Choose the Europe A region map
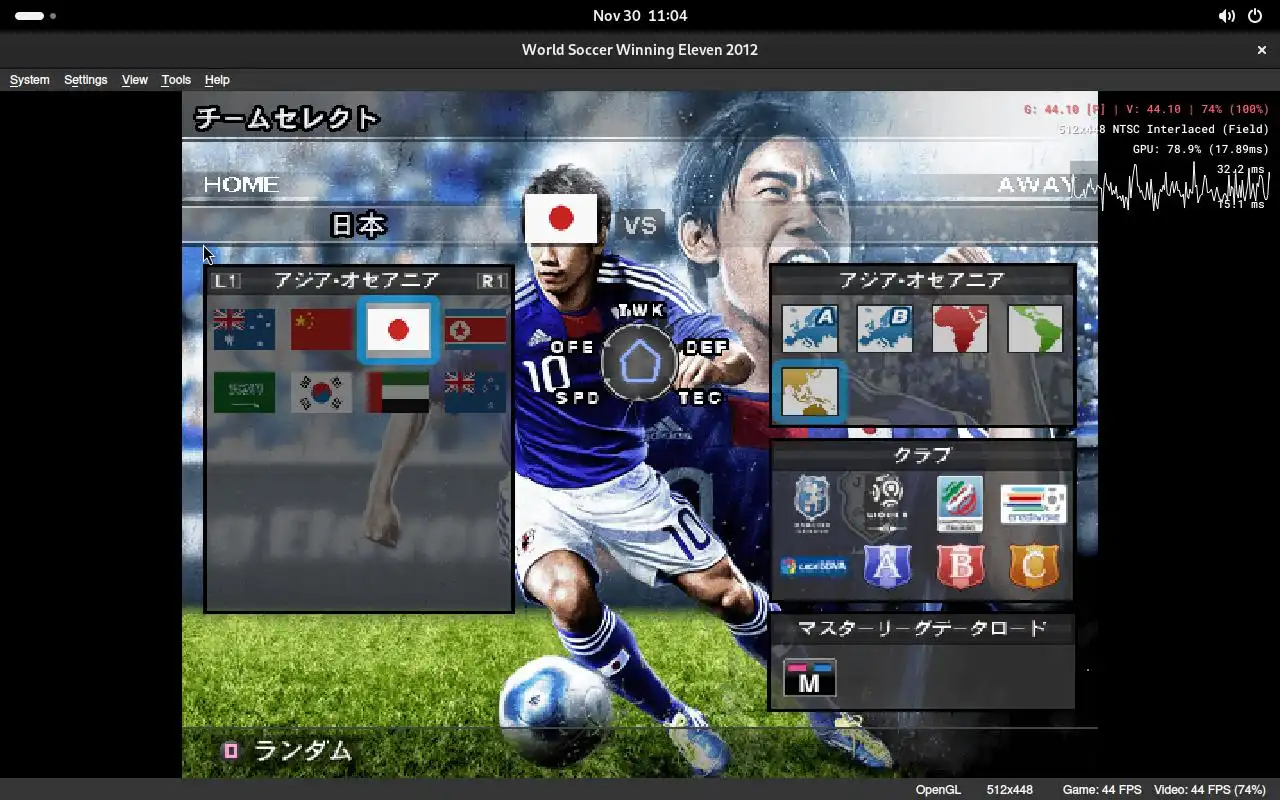1280x800 pixels. pos(810,329)
